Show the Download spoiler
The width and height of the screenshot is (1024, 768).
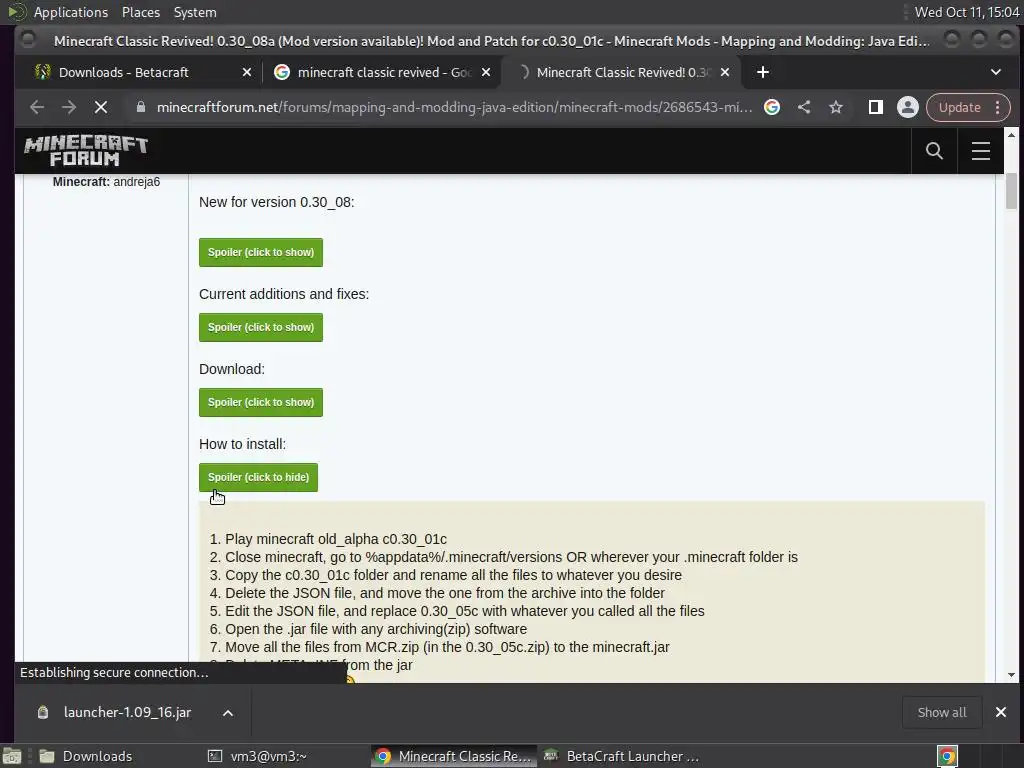click(261, 402)
